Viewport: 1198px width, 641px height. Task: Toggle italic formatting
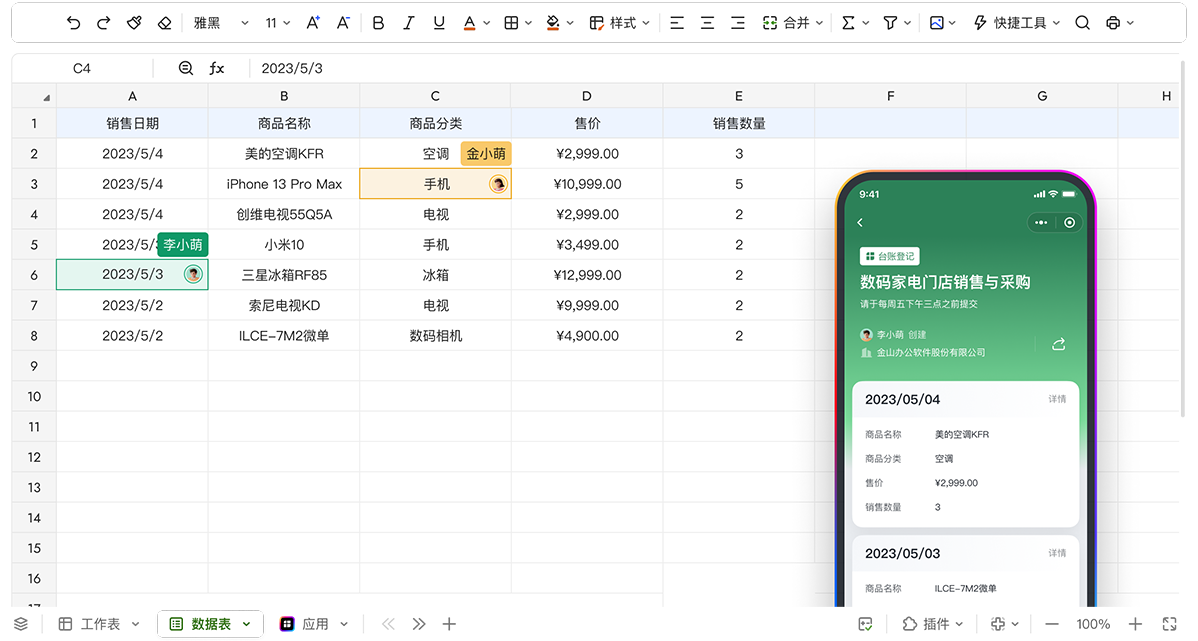tap(408, 23)
